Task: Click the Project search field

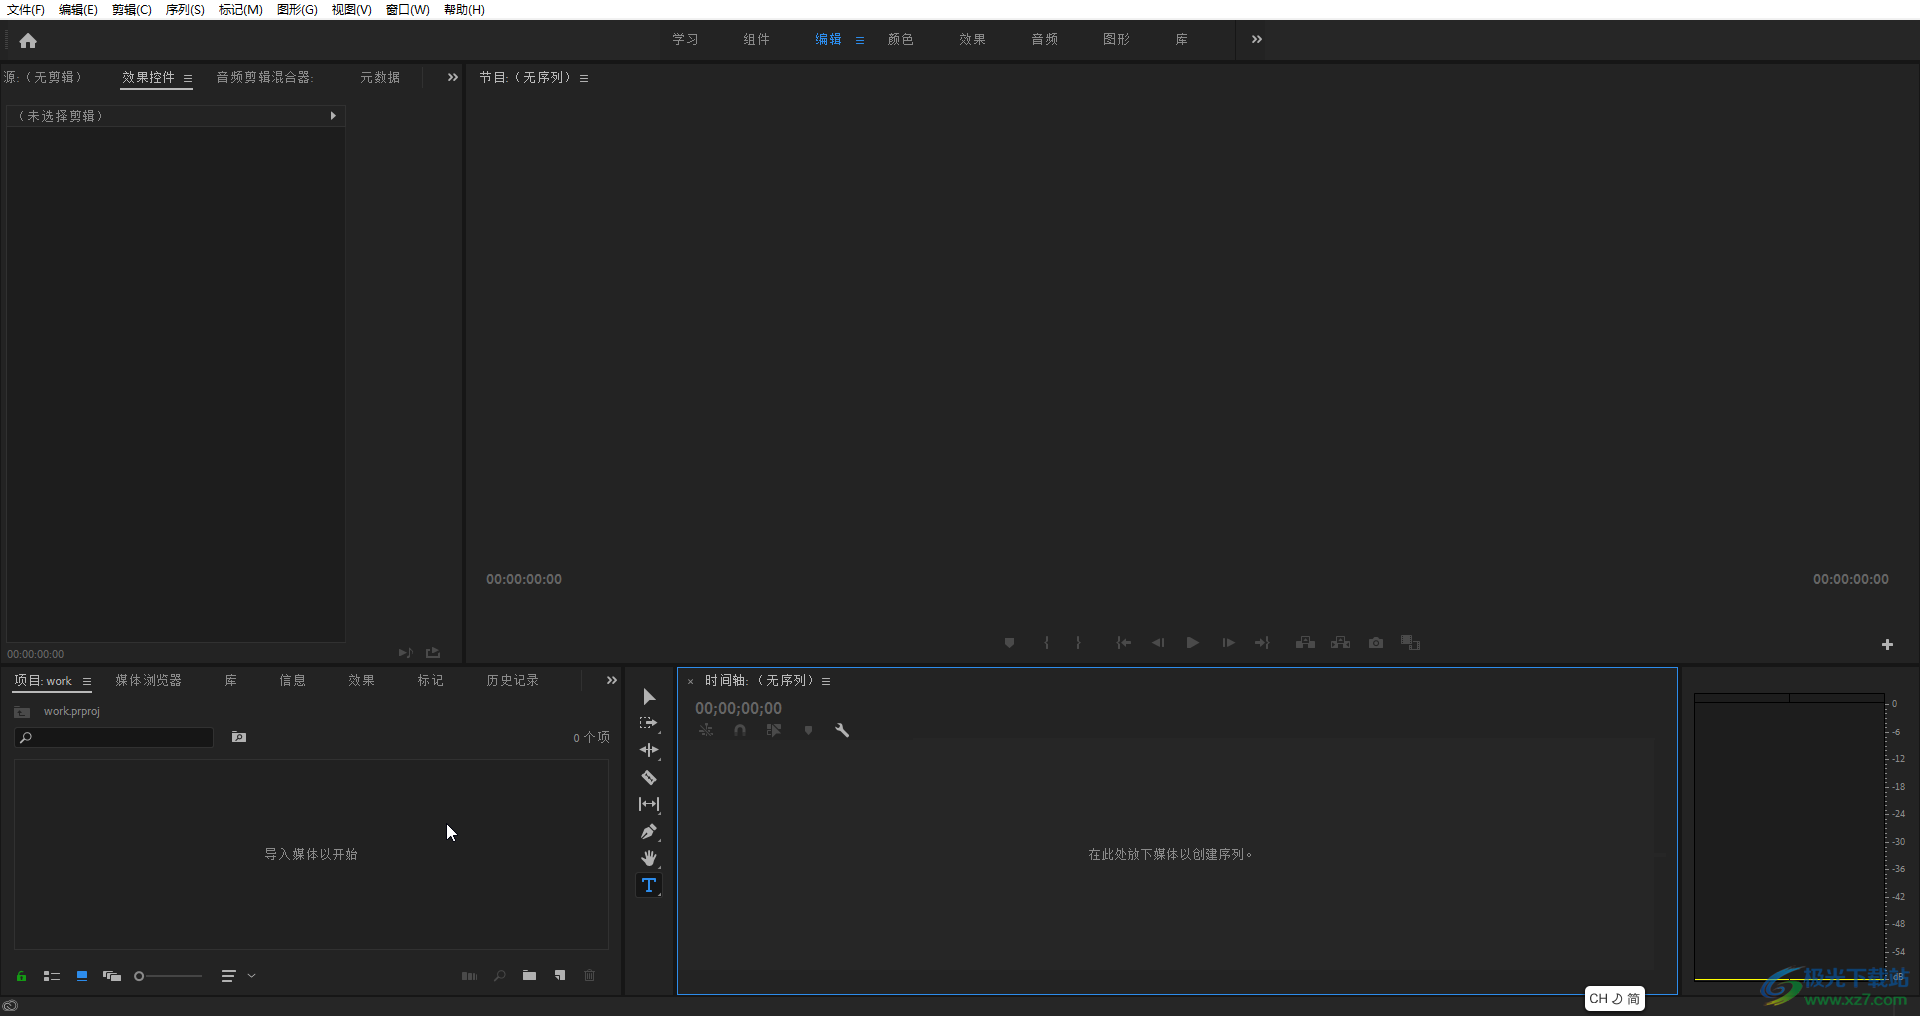Action: [x=114, y=737]
